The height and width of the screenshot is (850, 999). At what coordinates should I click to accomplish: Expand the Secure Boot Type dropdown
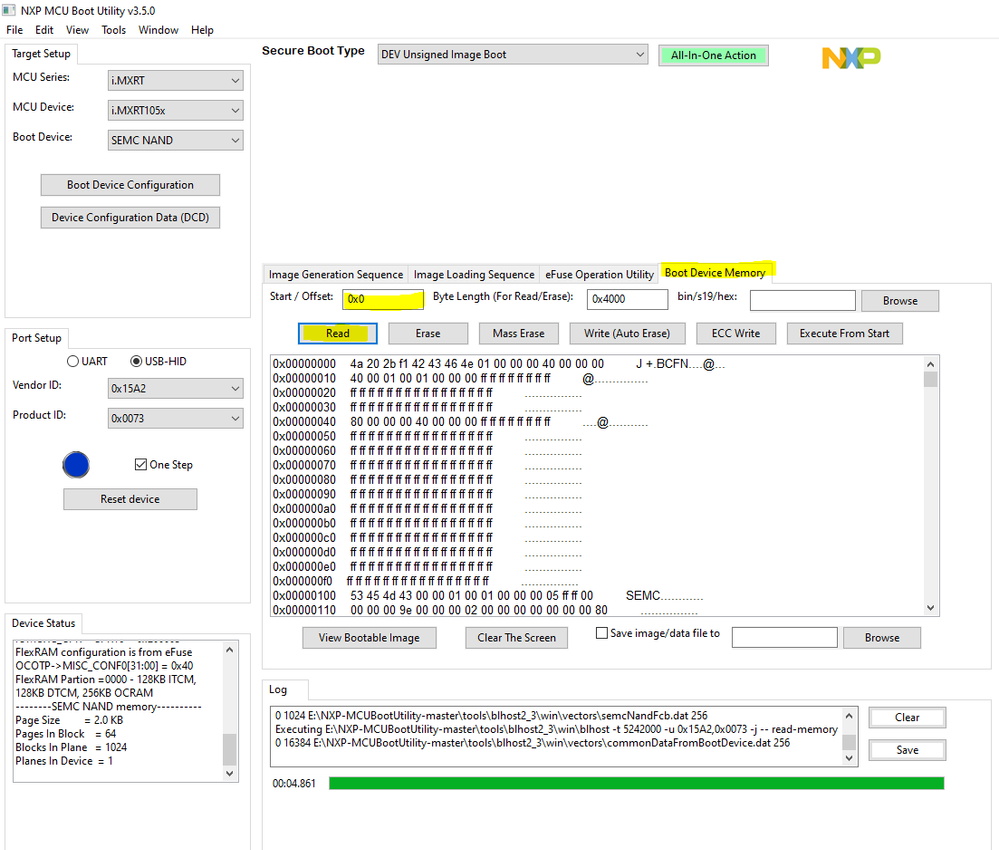(x=512, y=55)
